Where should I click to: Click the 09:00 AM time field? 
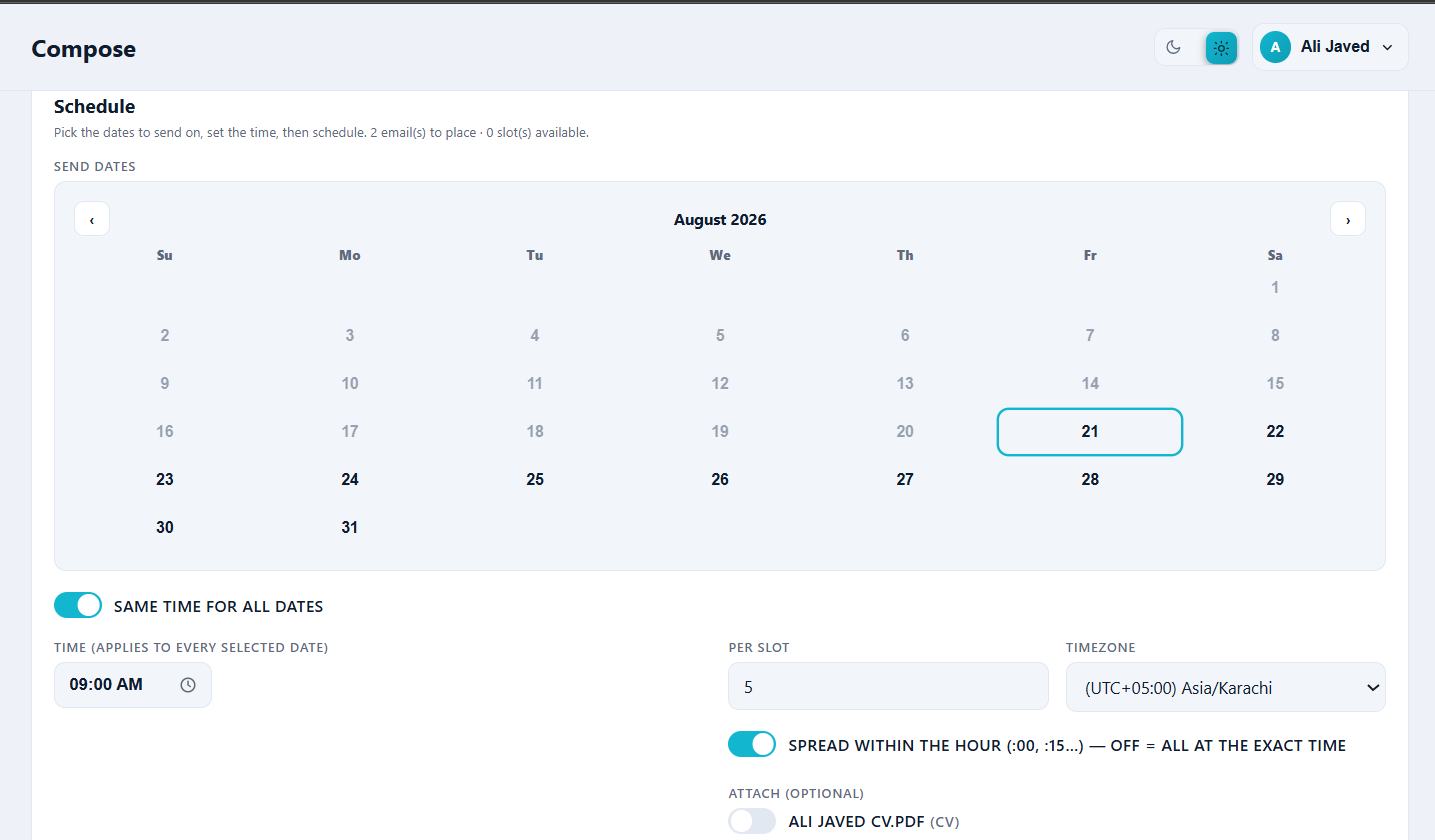pos(133,685)
